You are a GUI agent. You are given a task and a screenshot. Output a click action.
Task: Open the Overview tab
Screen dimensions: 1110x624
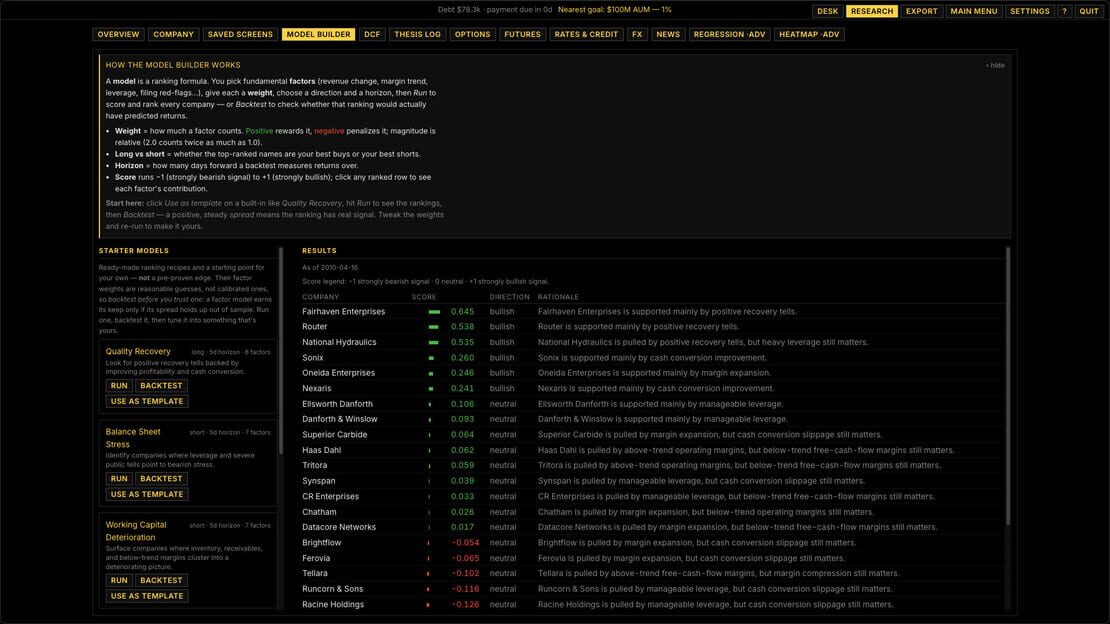pos(118,34)
